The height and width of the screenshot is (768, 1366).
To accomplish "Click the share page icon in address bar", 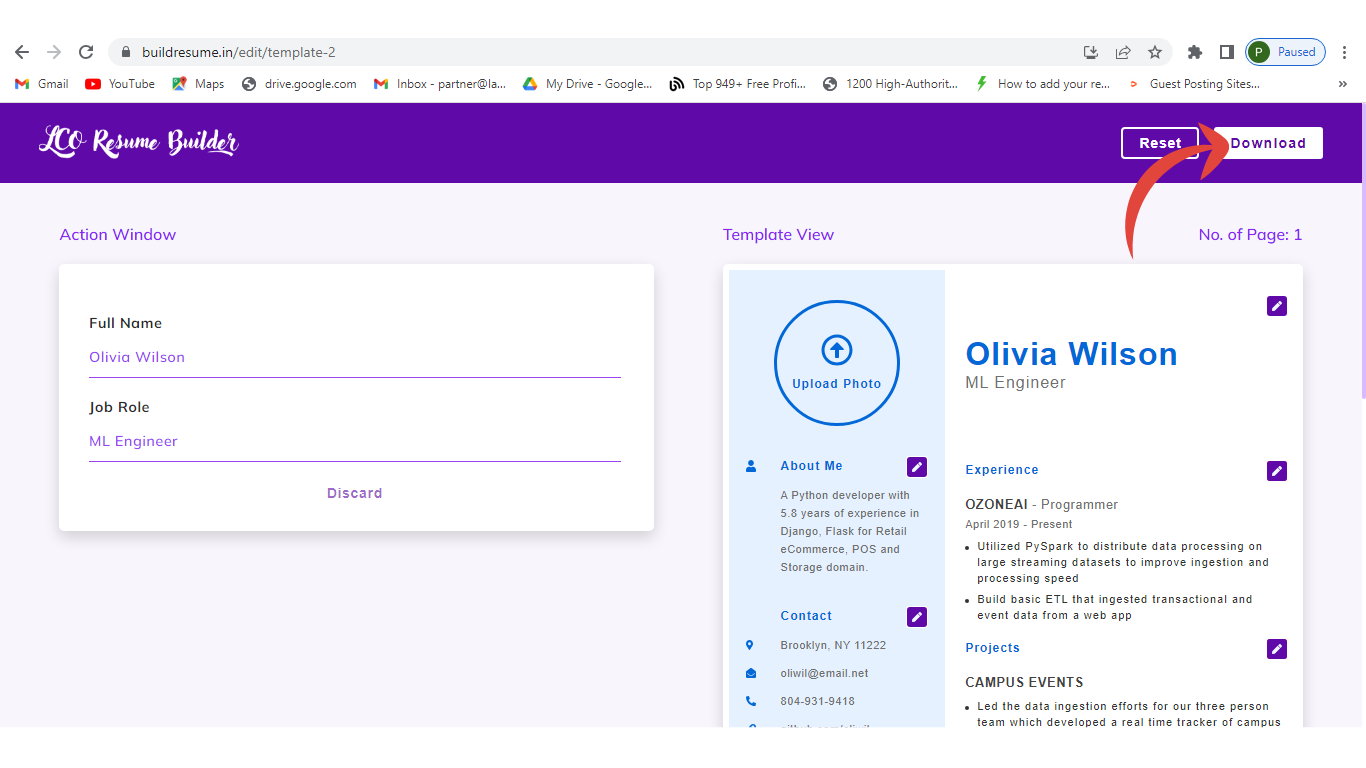I will pyautogui.click(x=1123, y=52).
